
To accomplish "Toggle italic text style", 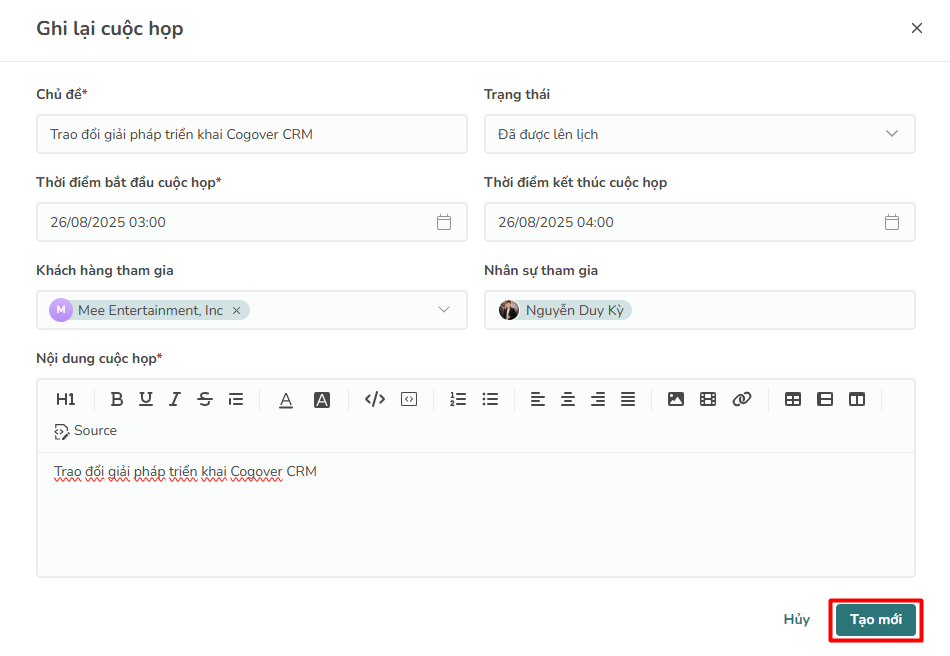I will [175, 399].
